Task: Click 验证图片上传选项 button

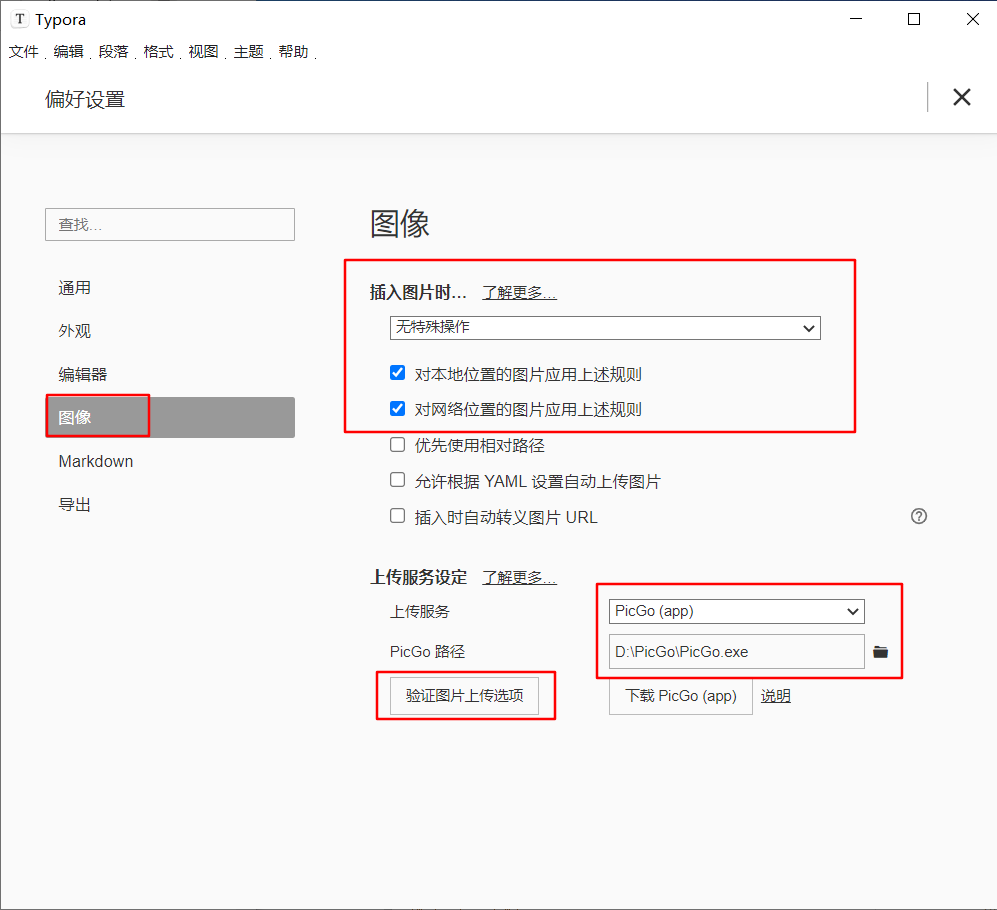Action: coord(464,696)
